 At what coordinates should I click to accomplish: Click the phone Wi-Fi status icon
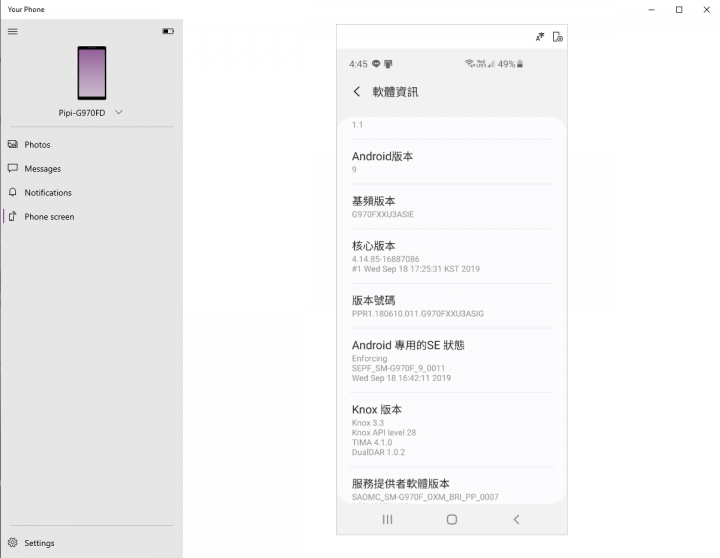[x=469, y=63]
